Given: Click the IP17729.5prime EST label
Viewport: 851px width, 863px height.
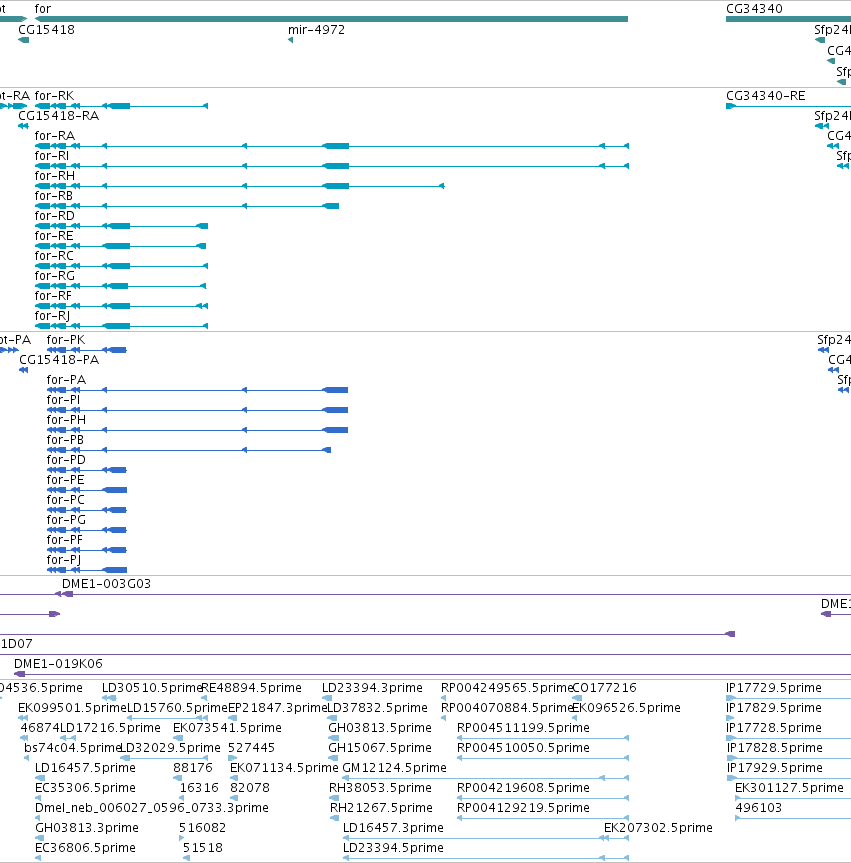Looking at the screenshot, I should pyautogui.click(x=774, y=688).
